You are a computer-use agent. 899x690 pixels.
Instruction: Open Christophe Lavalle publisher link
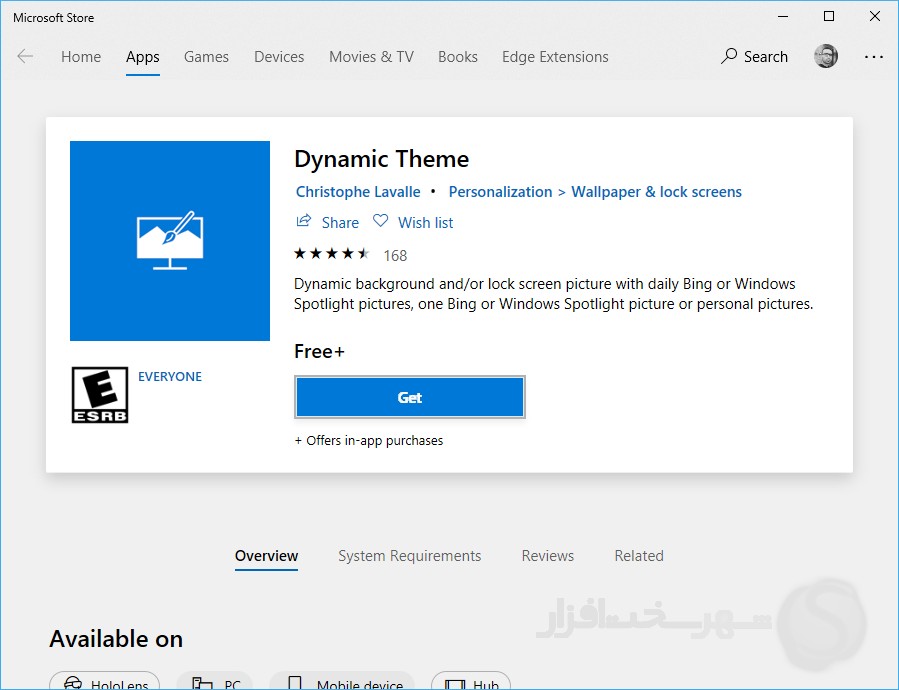pyautogui.click(x=358, y=192)
